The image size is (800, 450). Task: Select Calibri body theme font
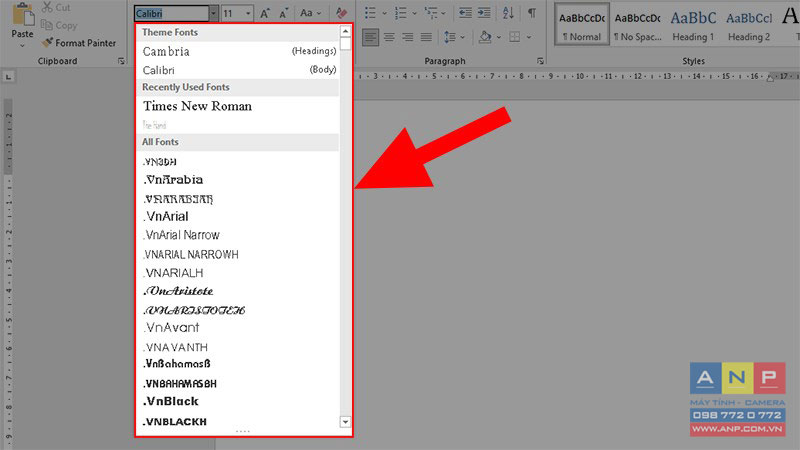click(238, 70)
